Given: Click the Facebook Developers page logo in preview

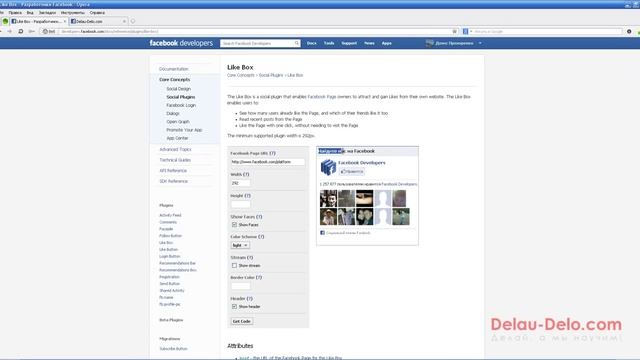Looking at the screenshot, I should click(328, 167).
